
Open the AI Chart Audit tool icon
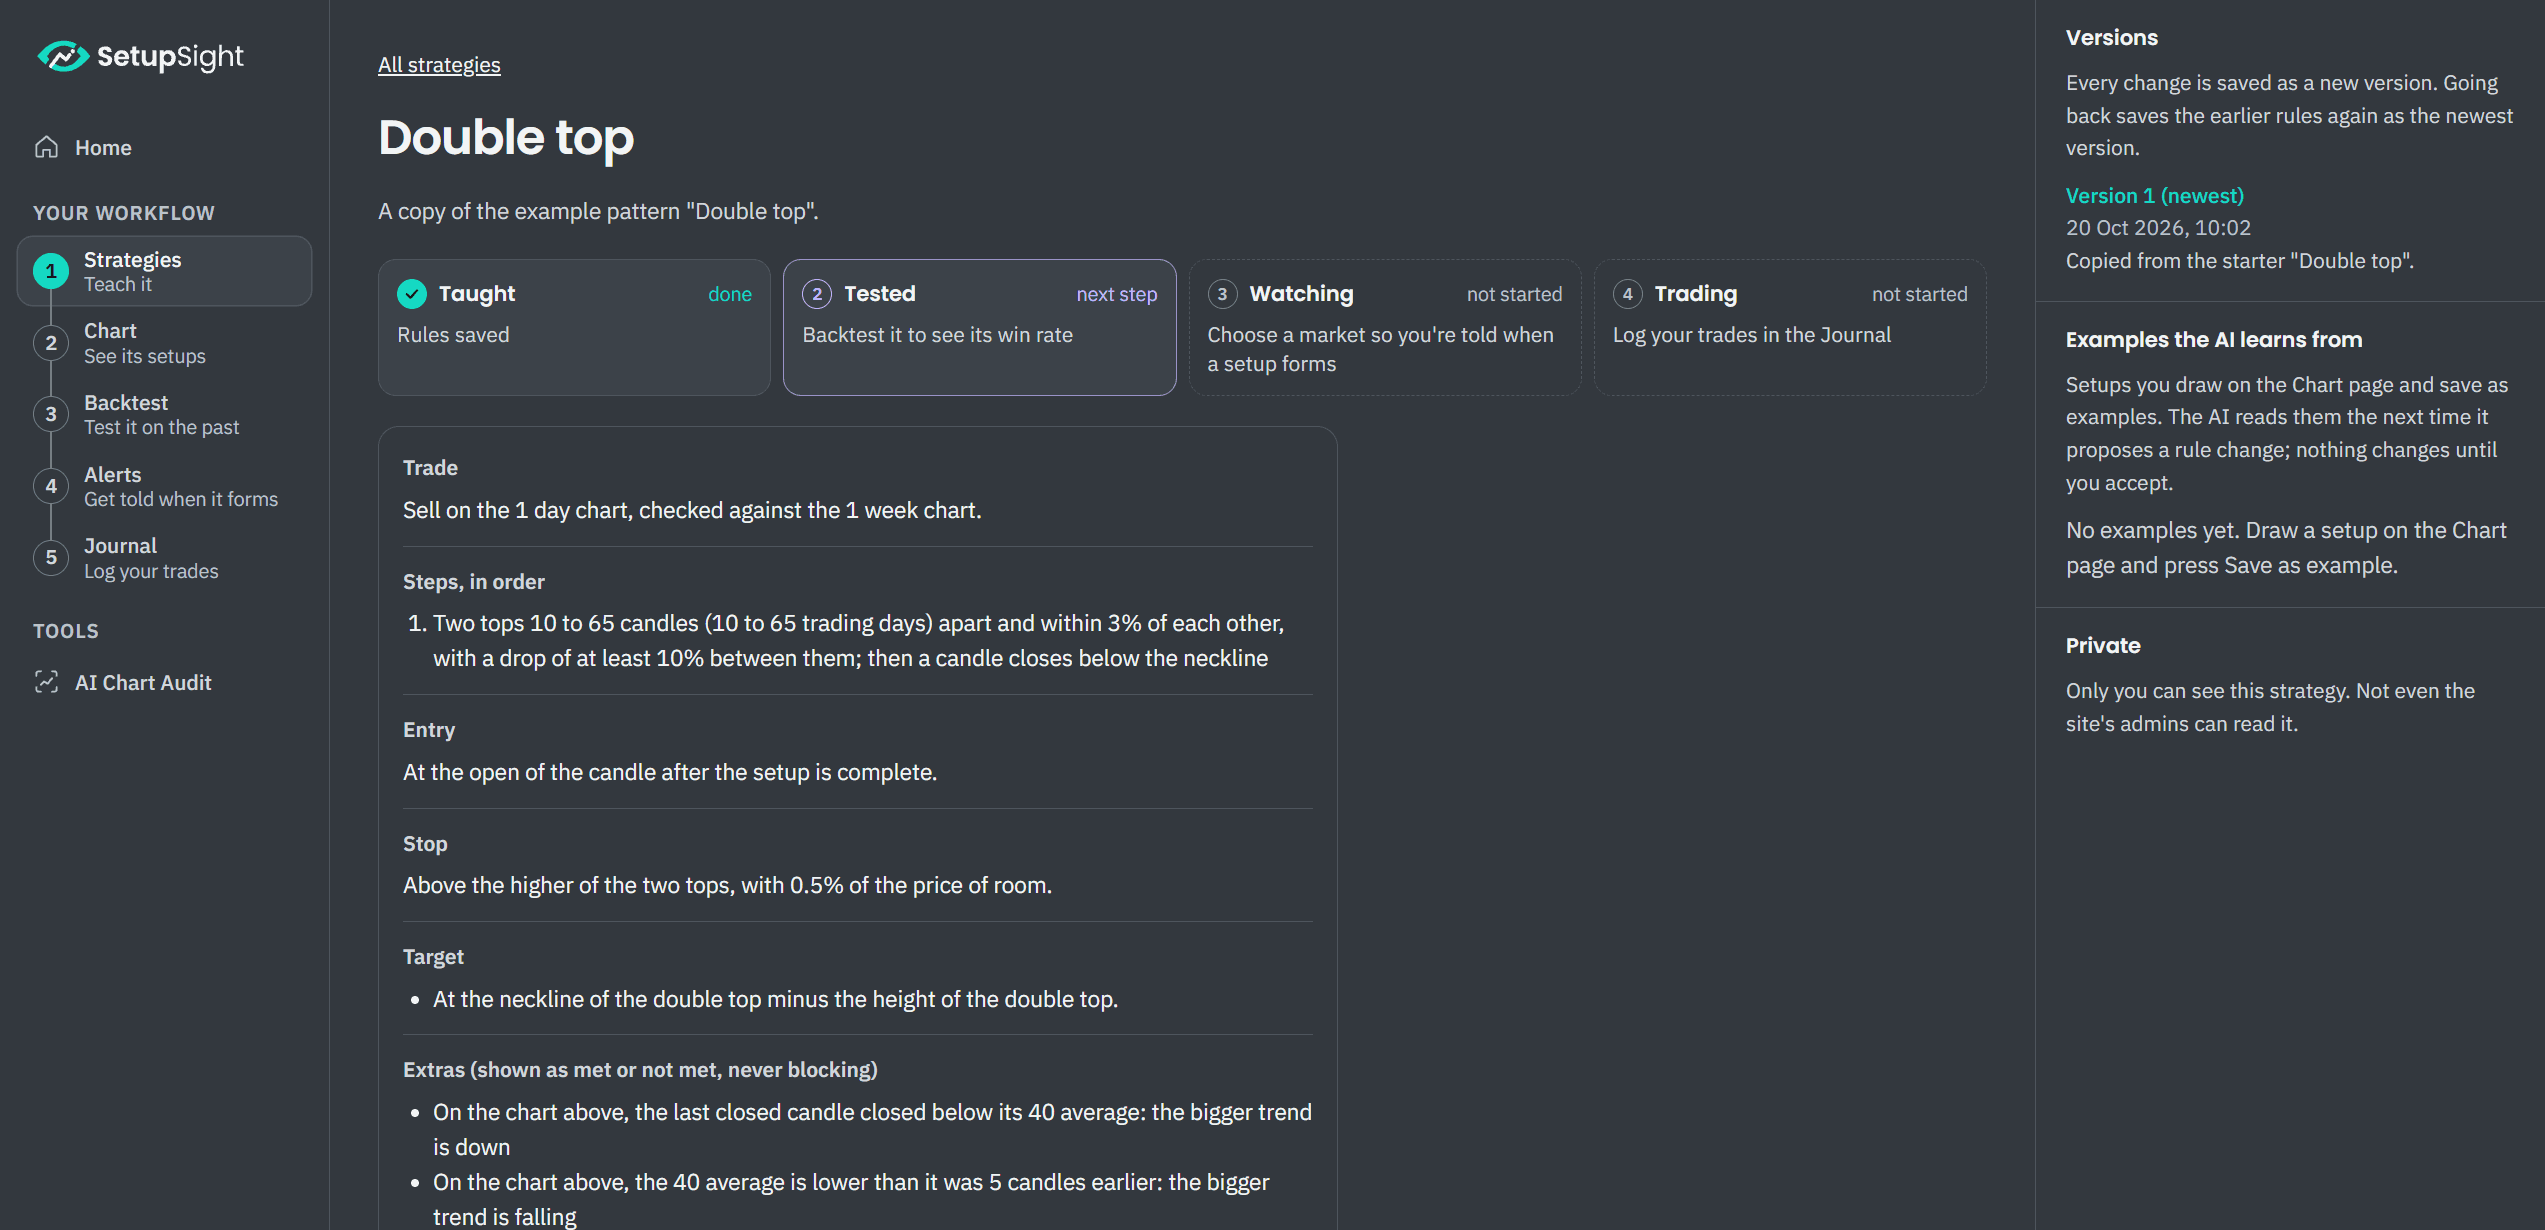coord(47,682)
